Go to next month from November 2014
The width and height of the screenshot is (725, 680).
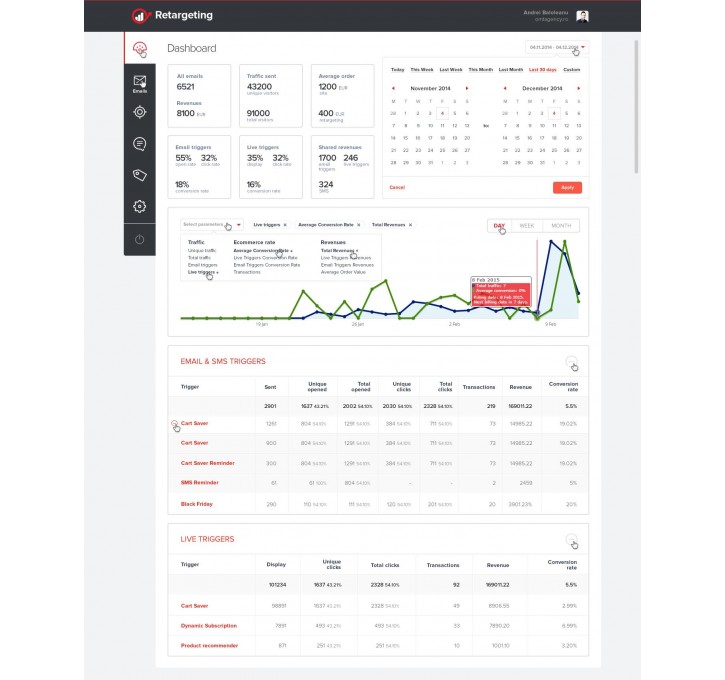click(467, 88)
